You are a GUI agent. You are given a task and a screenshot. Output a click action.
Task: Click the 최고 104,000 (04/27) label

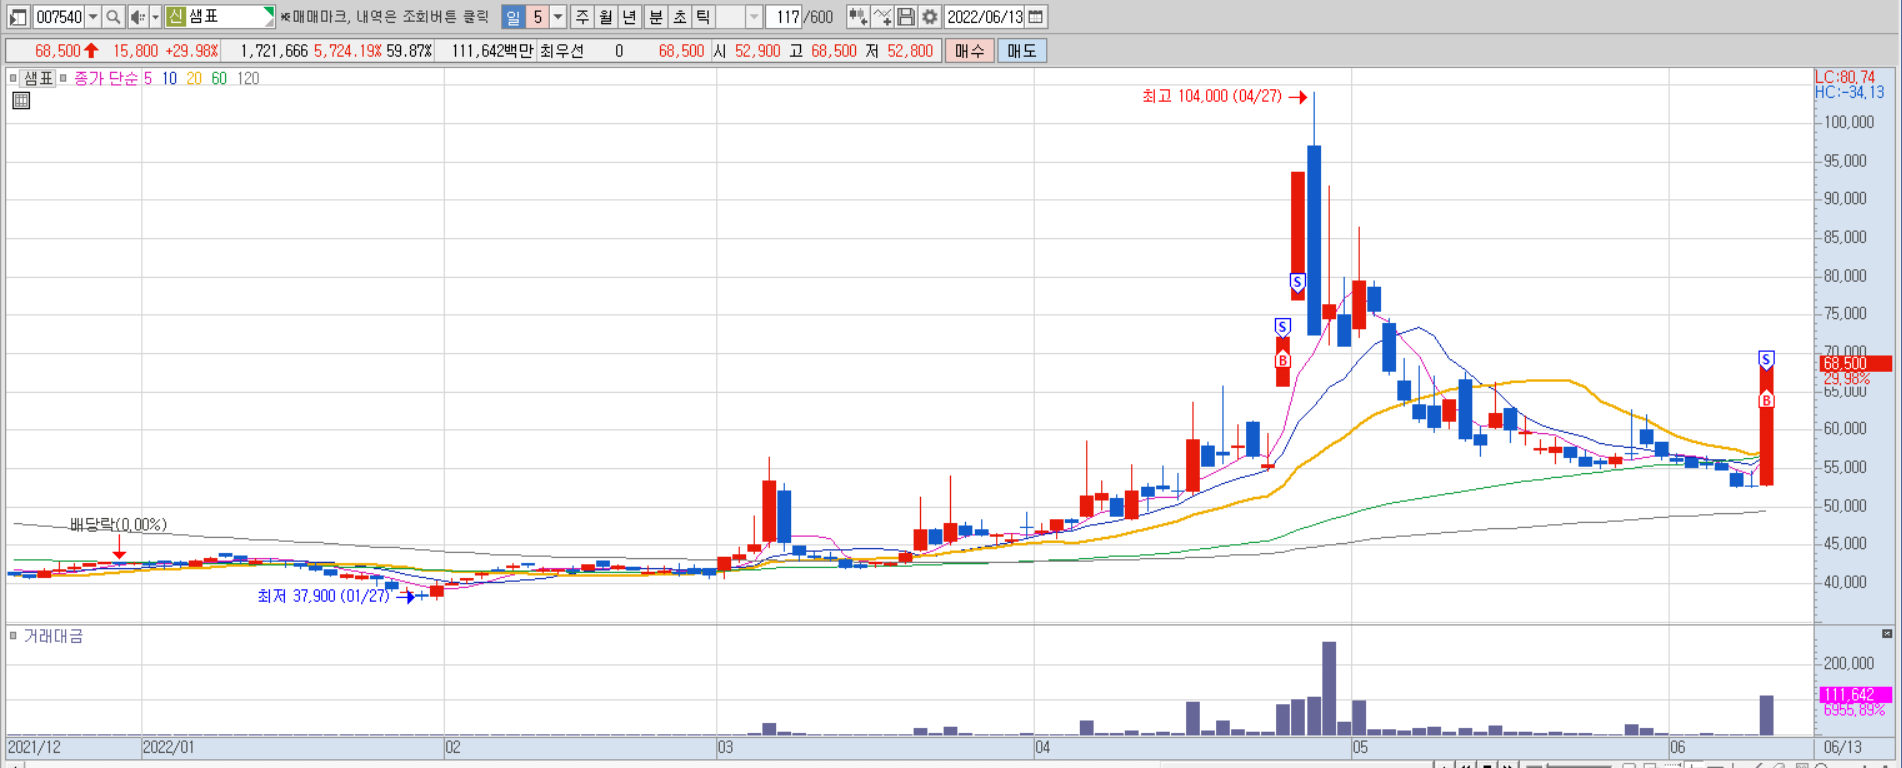tap(1211, 96)
